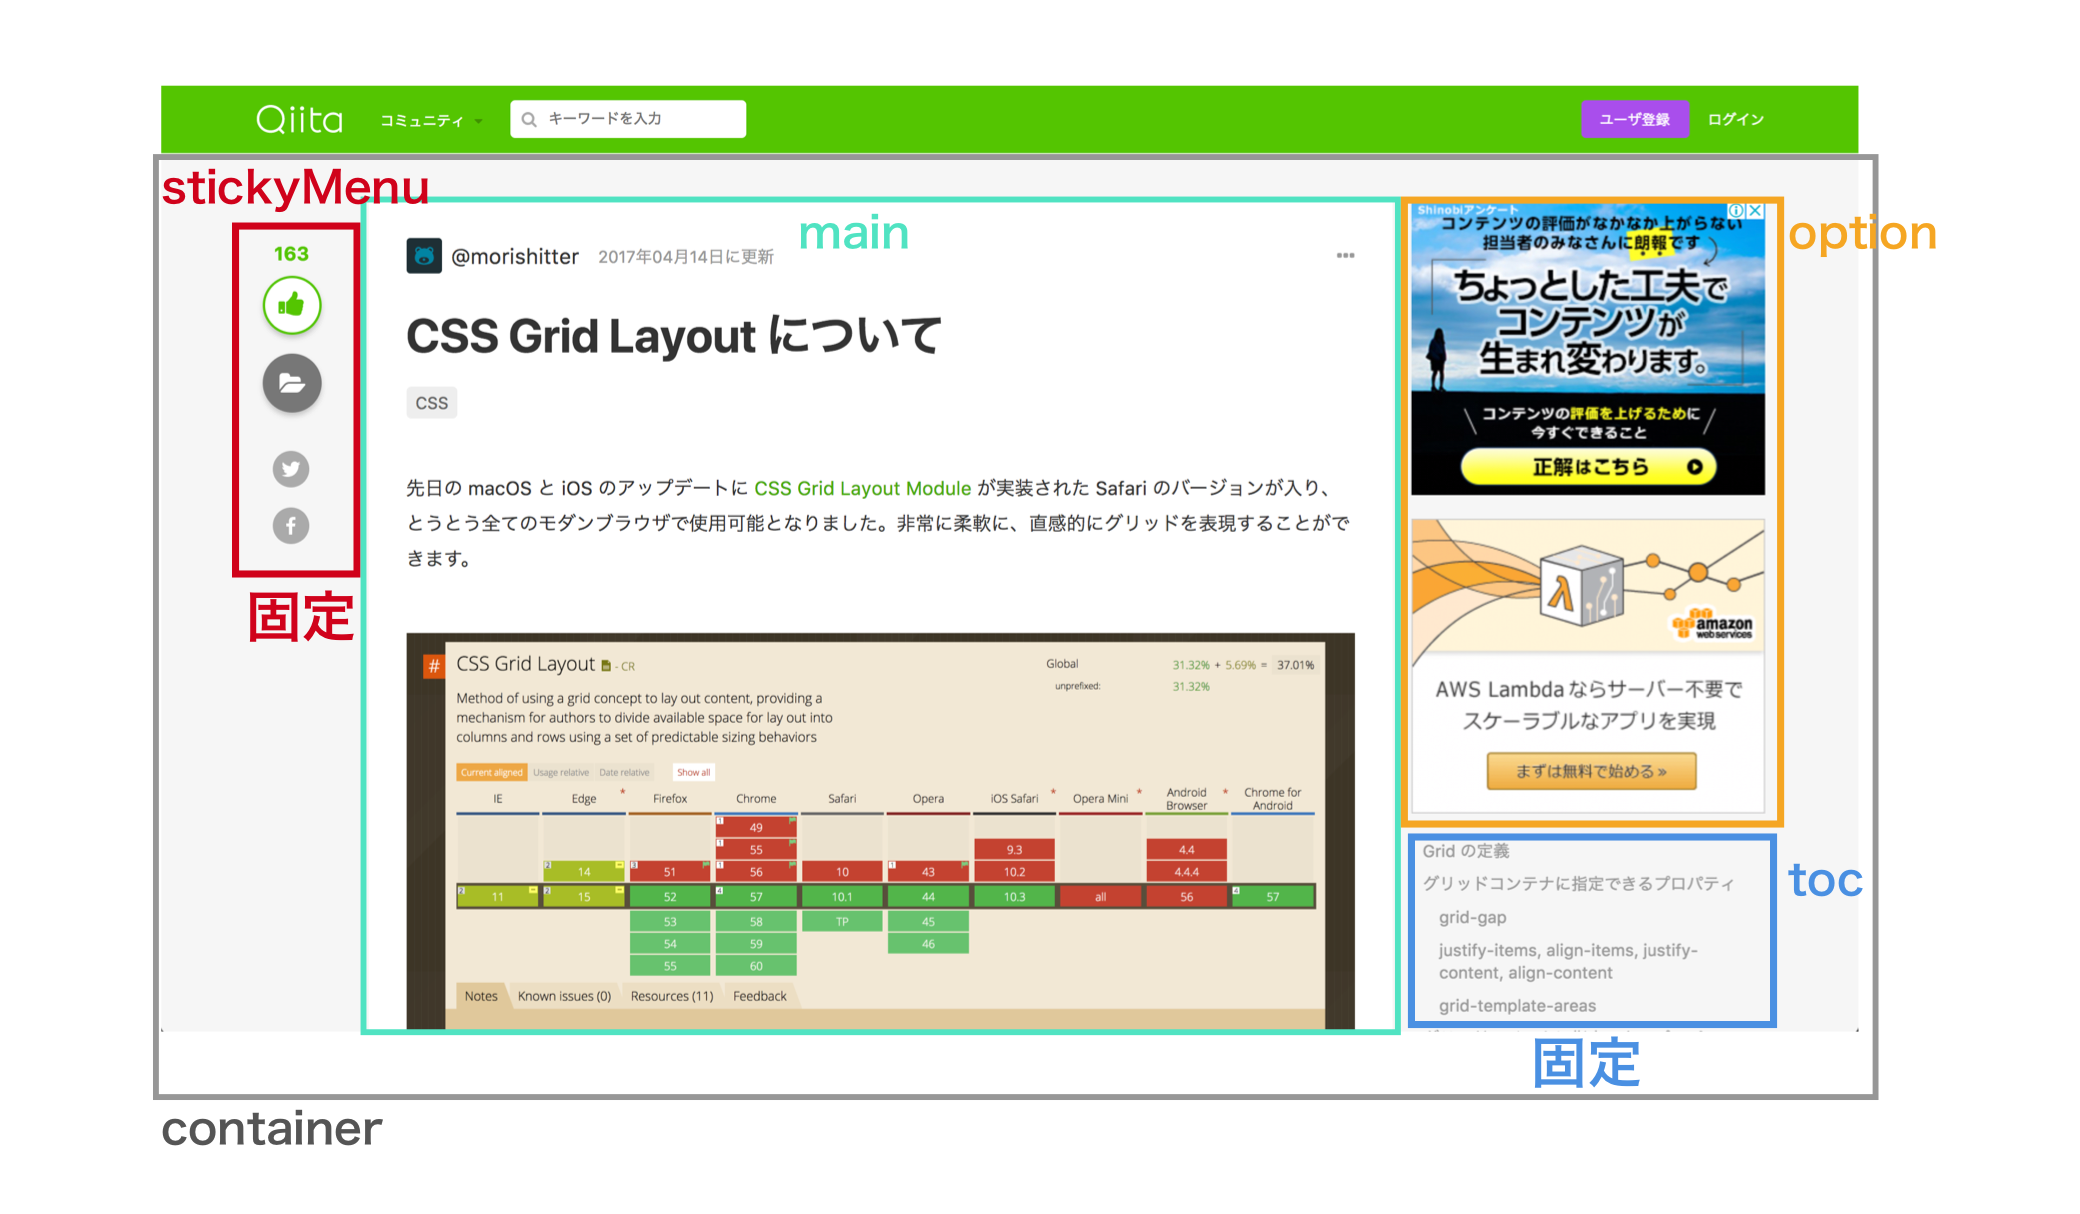Click まずは無料で始める ad button
Screen dimensions: 2080x1214
coord(1591,771)
